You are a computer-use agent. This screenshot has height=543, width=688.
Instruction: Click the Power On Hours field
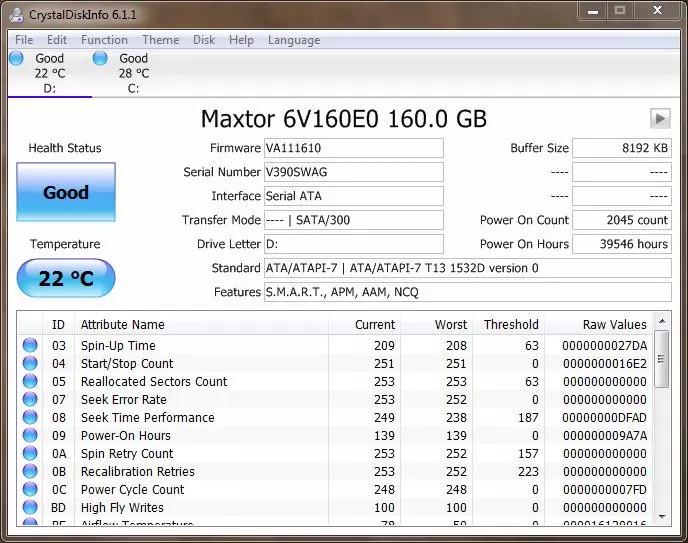click(x=622, y=244)
